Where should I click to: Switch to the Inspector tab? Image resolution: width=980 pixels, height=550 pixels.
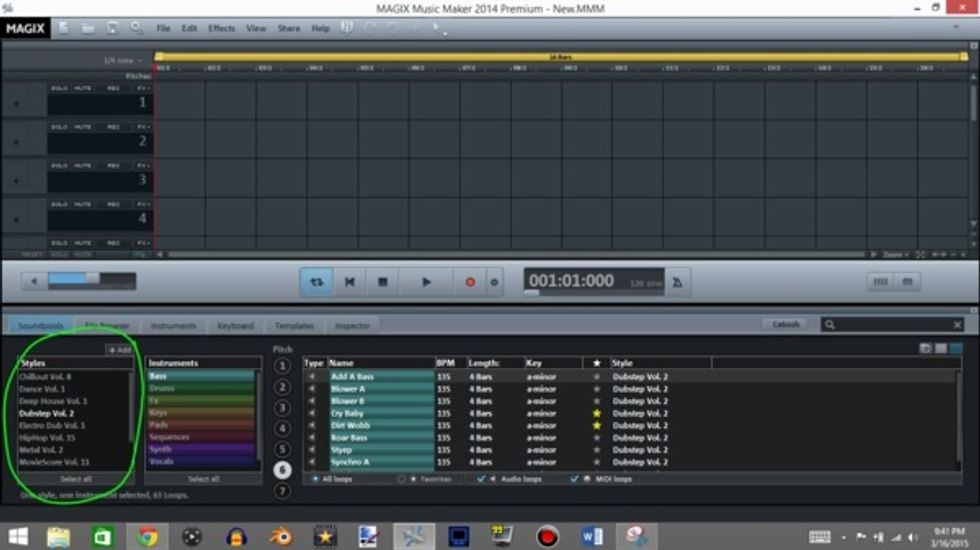352,326
